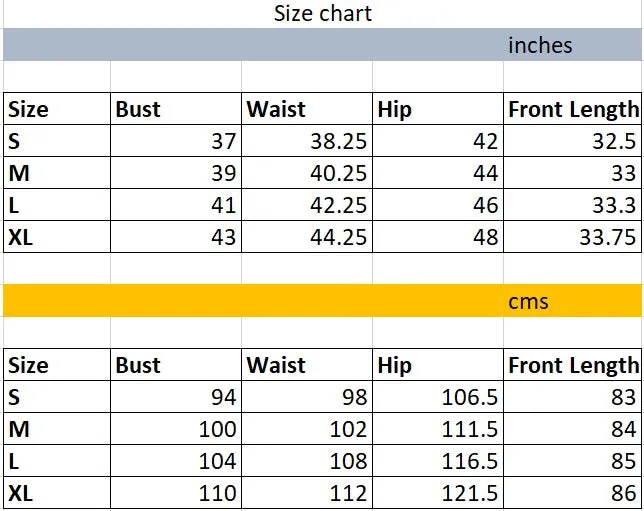
Task: Click the cms Front Length value 86
Action: pyautogui.click(x=573, y=493)
